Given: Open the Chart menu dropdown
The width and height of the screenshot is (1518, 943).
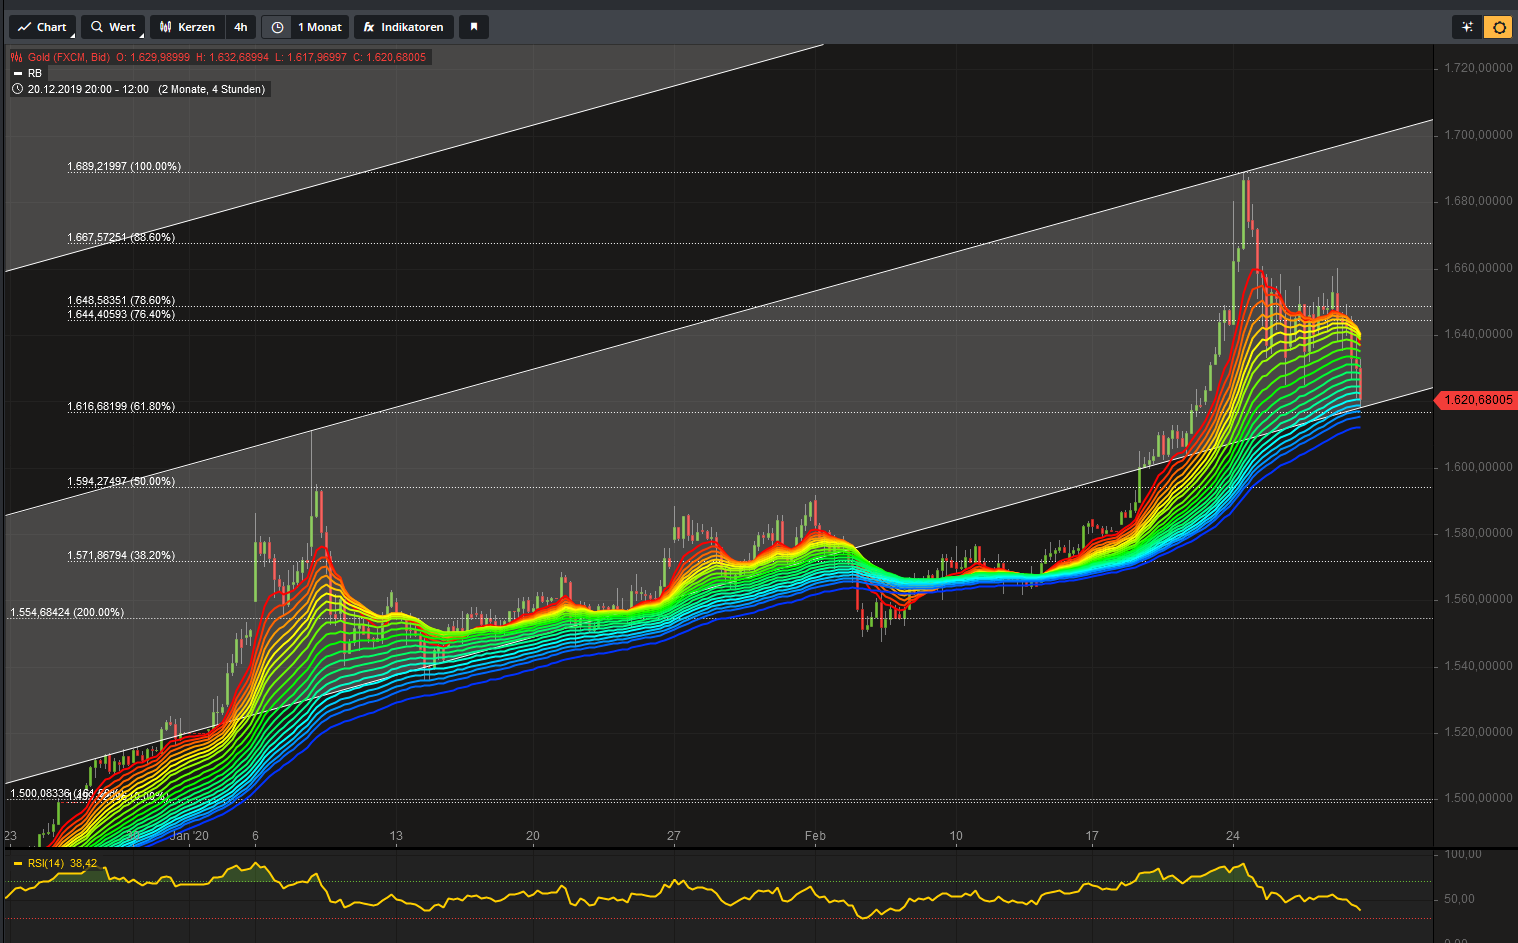Looking at the screenshot, I should [x=42, y=27].
